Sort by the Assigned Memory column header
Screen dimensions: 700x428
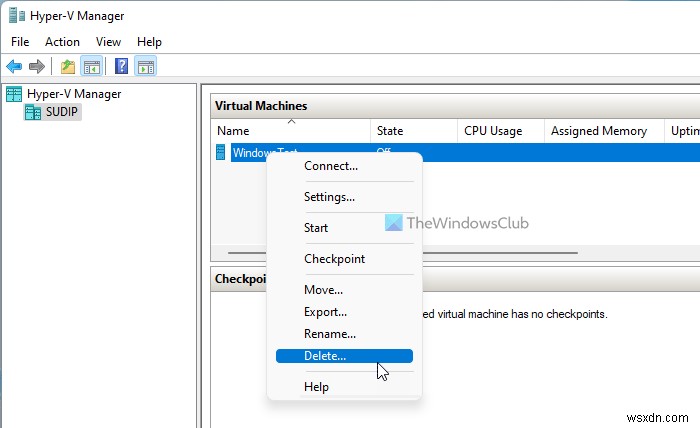(x=604, y=131)
